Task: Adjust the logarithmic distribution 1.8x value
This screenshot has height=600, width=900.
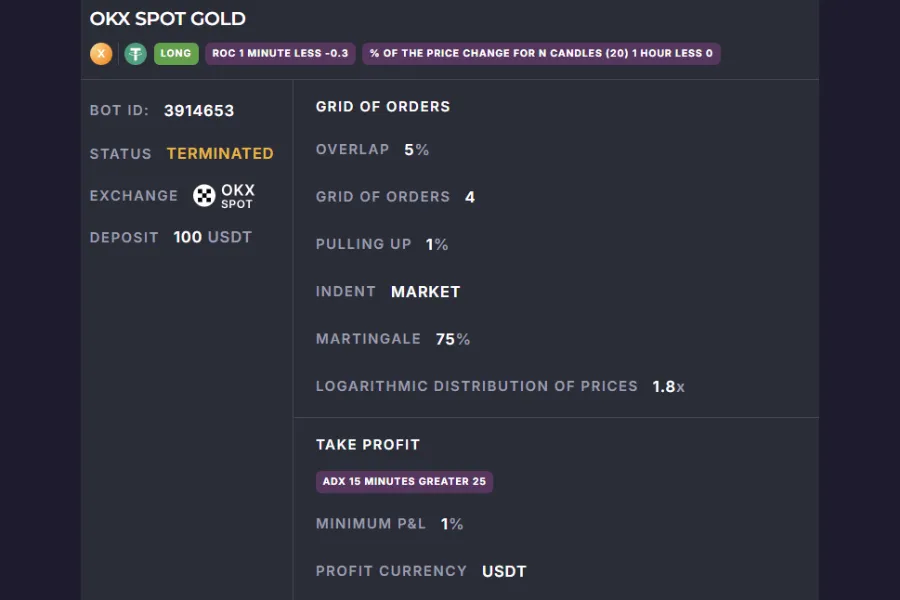Action: tap(668, 385)
